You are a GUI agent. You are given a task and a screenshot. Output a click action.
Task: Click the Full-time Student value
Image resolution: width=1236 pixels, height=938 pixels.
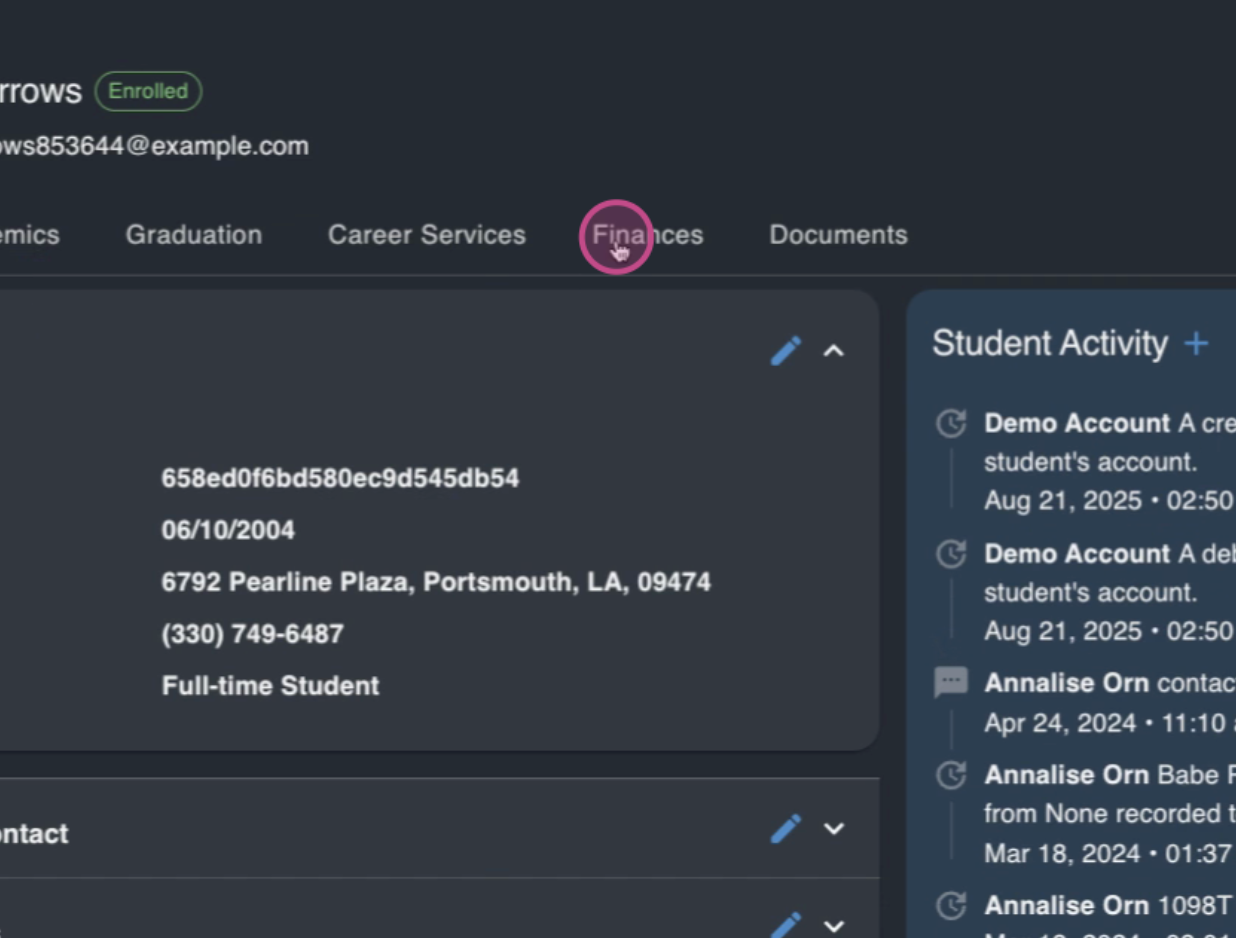pyautogui.click(x=270, y=686)
